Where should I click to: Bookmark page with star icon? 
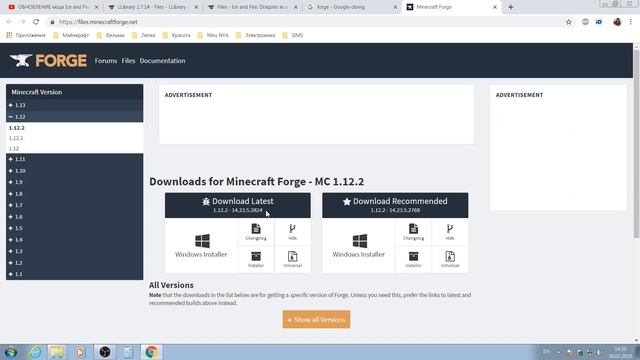pos(569,22)
